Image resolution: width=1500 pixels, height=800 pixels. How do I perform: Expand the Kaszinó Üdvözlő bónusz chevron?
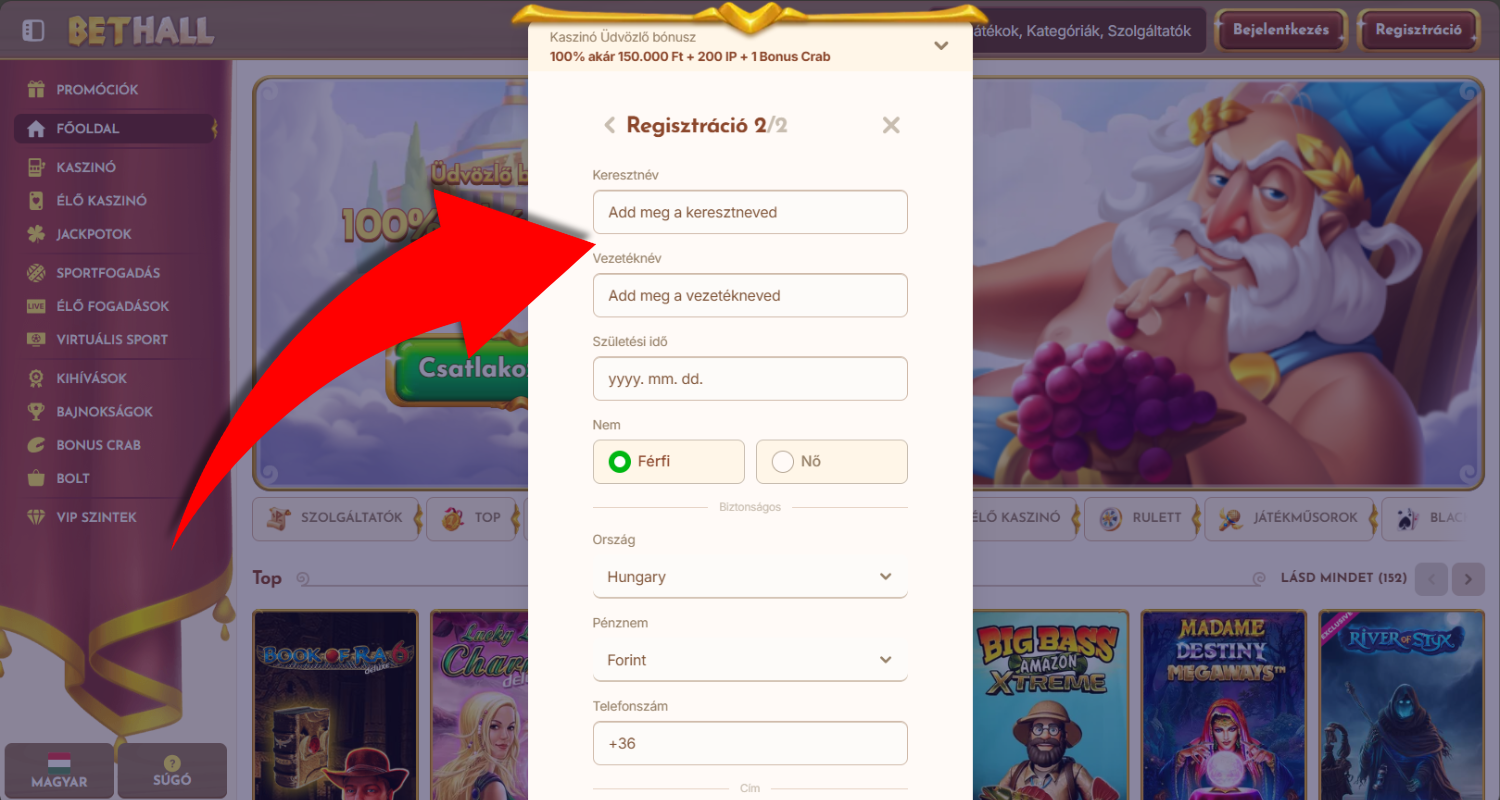(941, 46)
